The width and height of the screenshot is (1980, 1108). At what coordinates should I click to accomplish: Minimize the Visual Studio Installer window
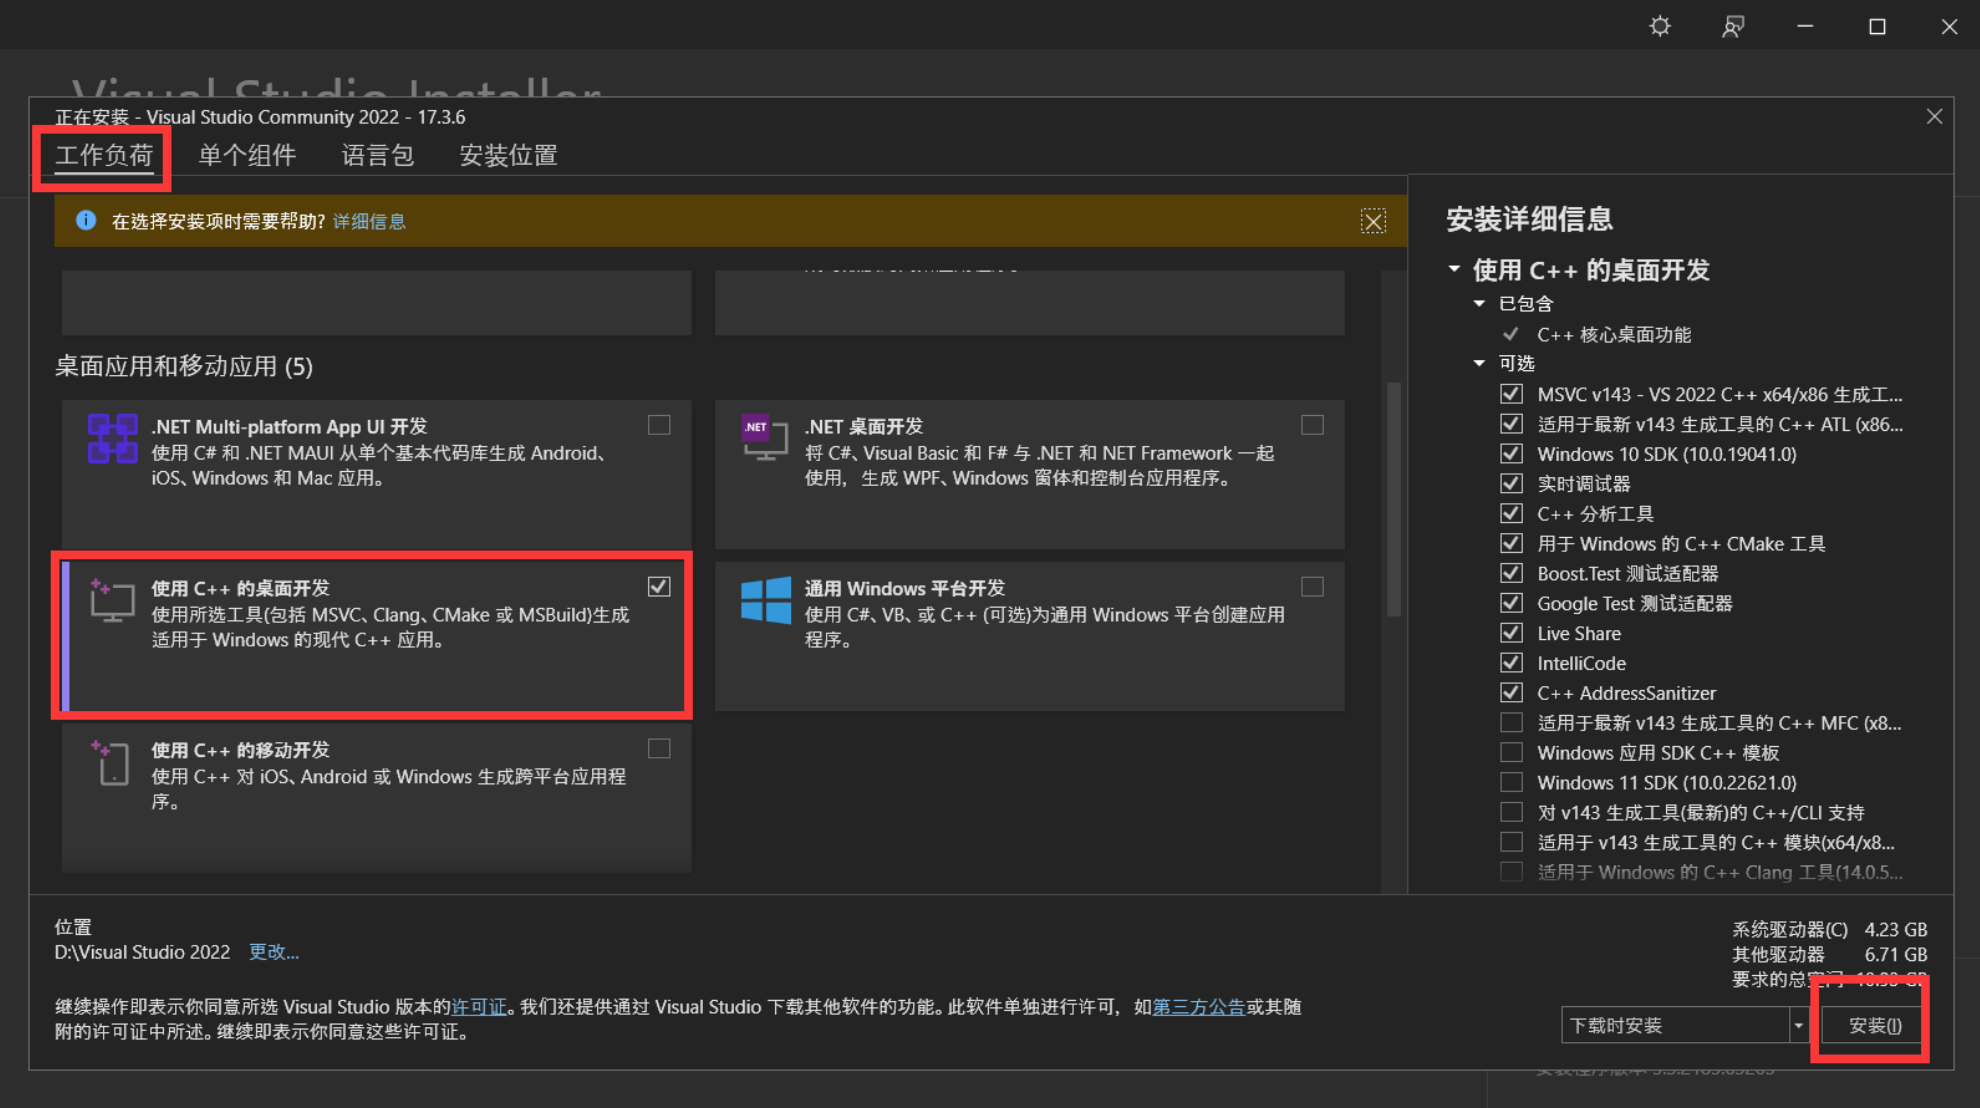[x=1805, y=26]
